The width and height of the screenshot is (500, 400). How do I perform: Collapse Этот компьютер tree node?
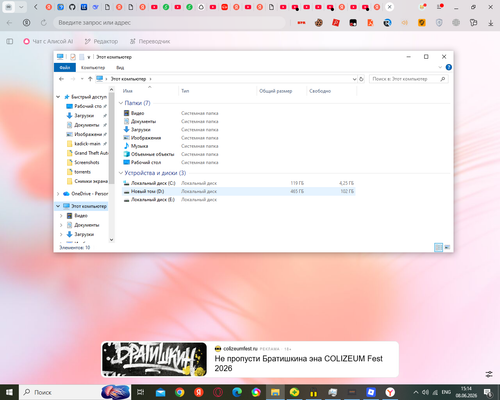click(x=58, y=206)
